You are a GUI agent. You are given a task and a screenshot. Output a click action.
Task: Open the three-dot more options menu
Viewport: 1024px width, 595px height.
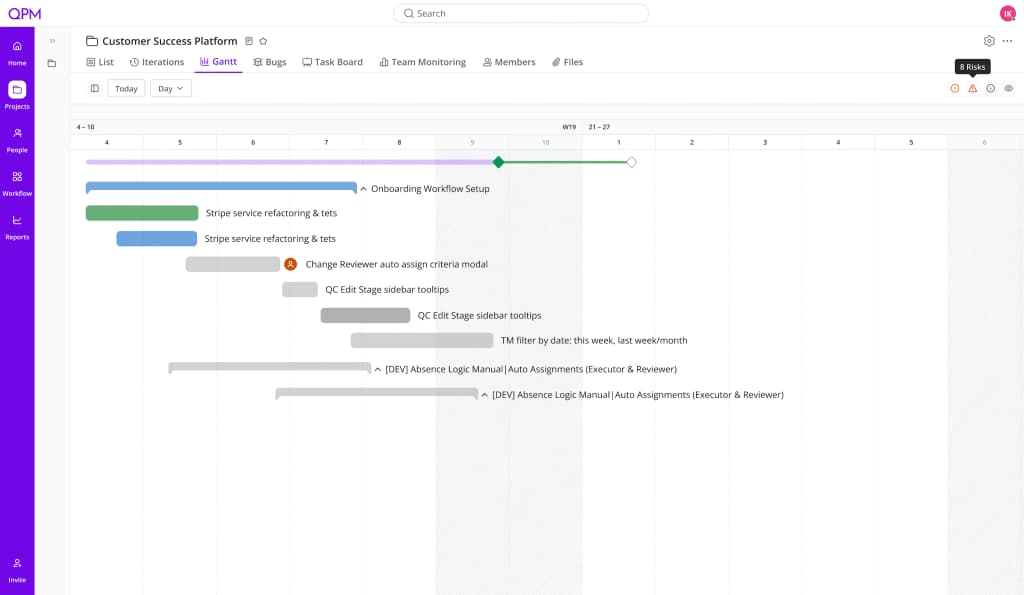(1007, 40)
